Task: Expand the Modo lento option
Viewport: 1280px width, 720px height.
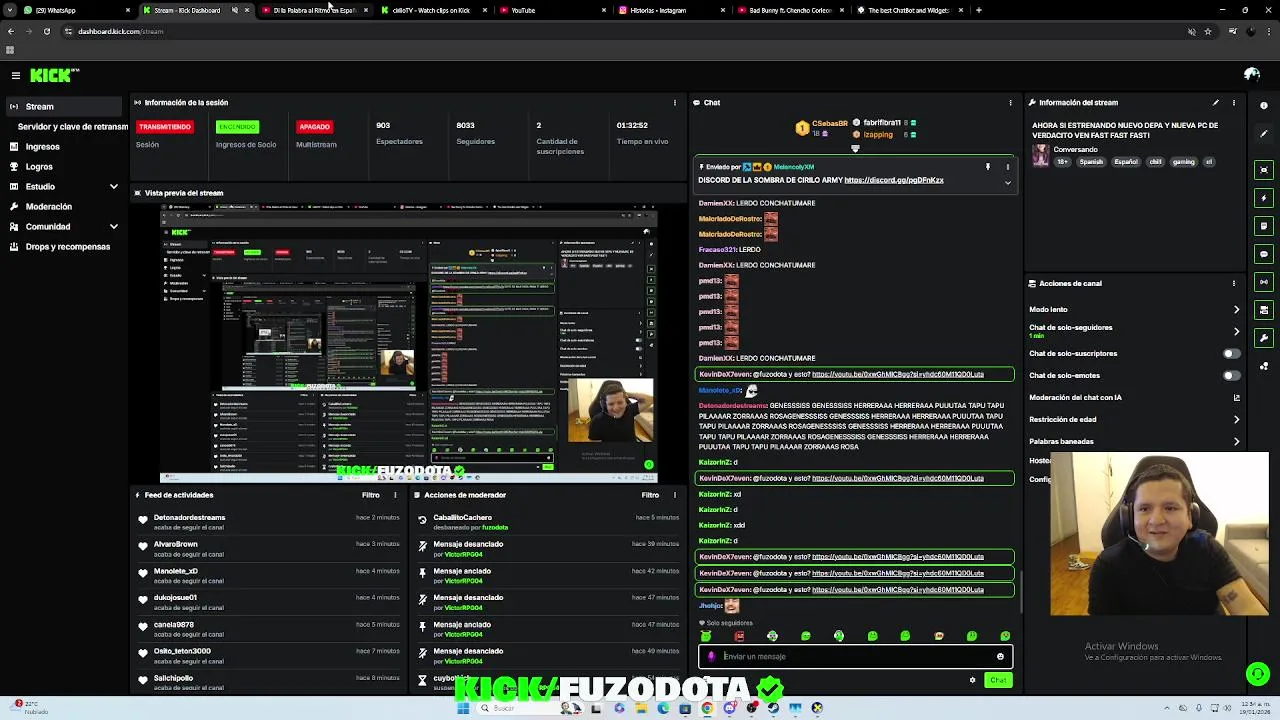Action: tap(1237, 309)
